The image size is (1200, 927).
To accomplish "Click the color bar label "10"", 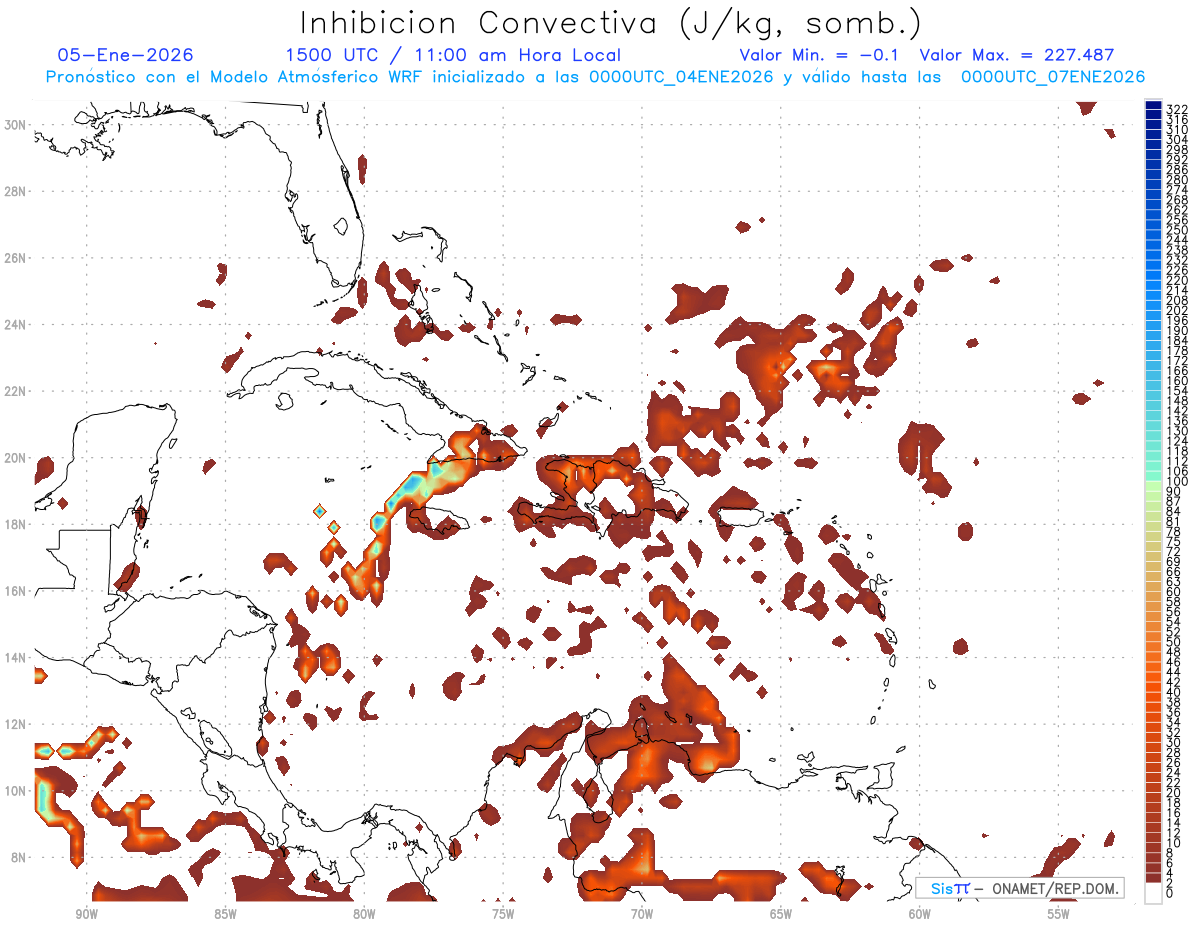I will [1174, 843].
